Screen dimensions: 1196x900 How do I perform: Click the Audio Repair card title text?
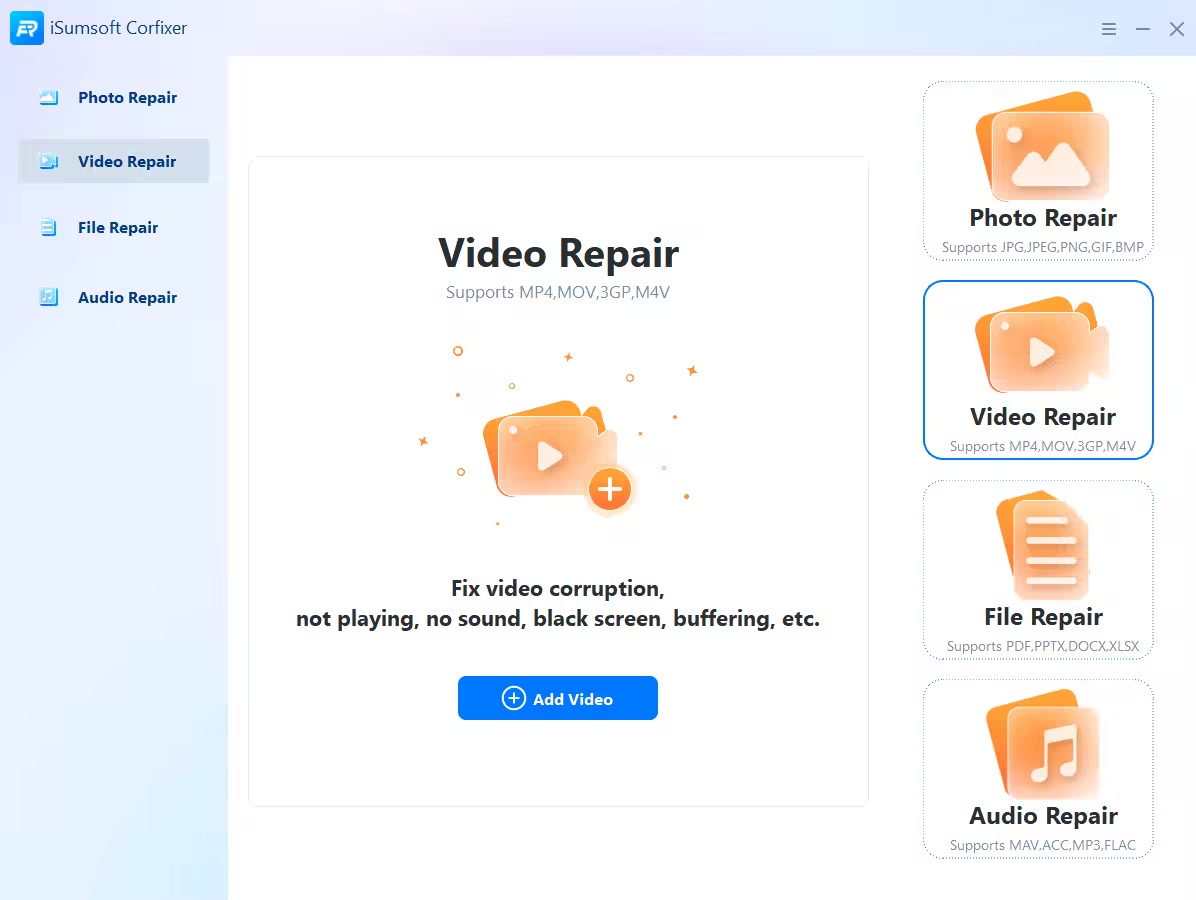pos(1043,816)
